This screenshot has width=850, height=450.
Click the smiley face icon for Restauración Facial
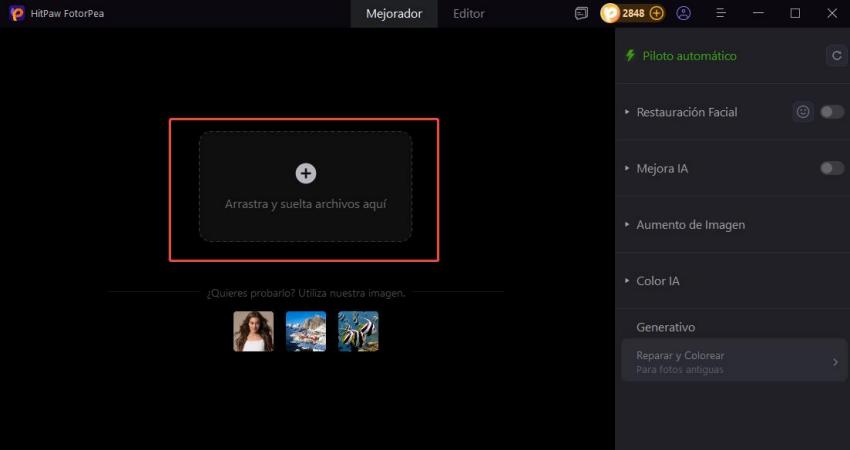coord(803,112)
